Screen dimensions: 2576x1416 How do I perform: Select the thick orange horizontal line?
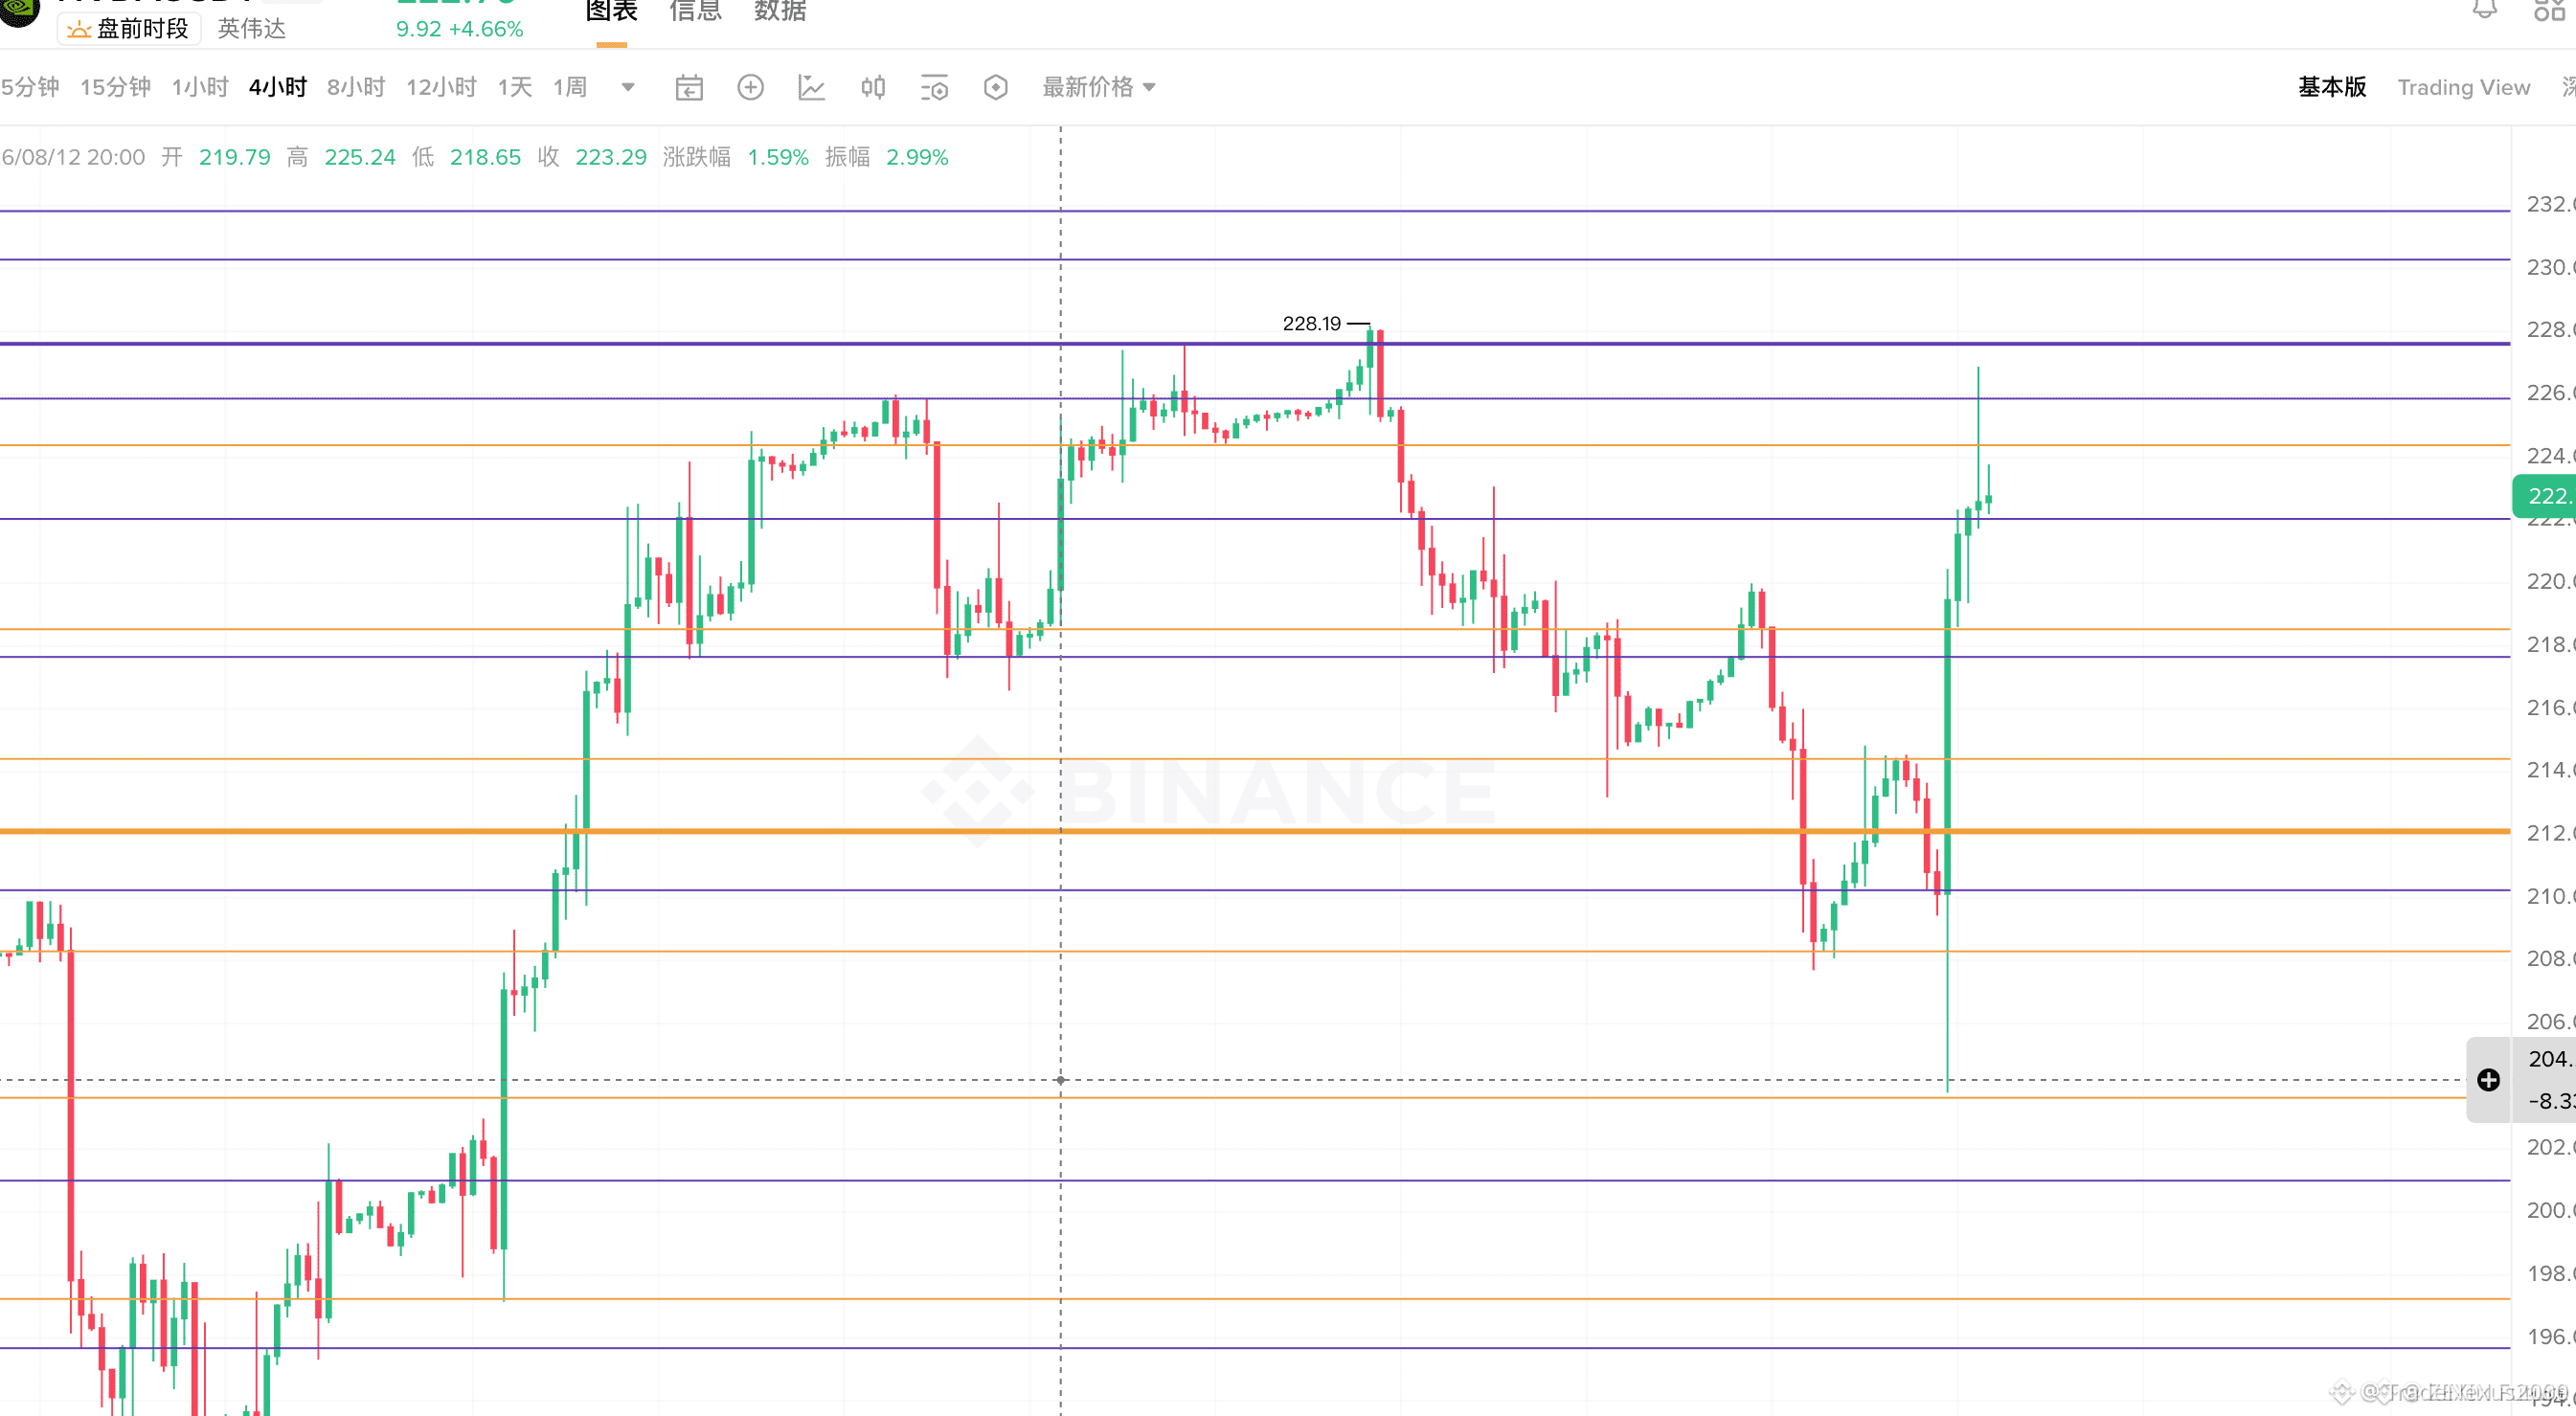1255,831
